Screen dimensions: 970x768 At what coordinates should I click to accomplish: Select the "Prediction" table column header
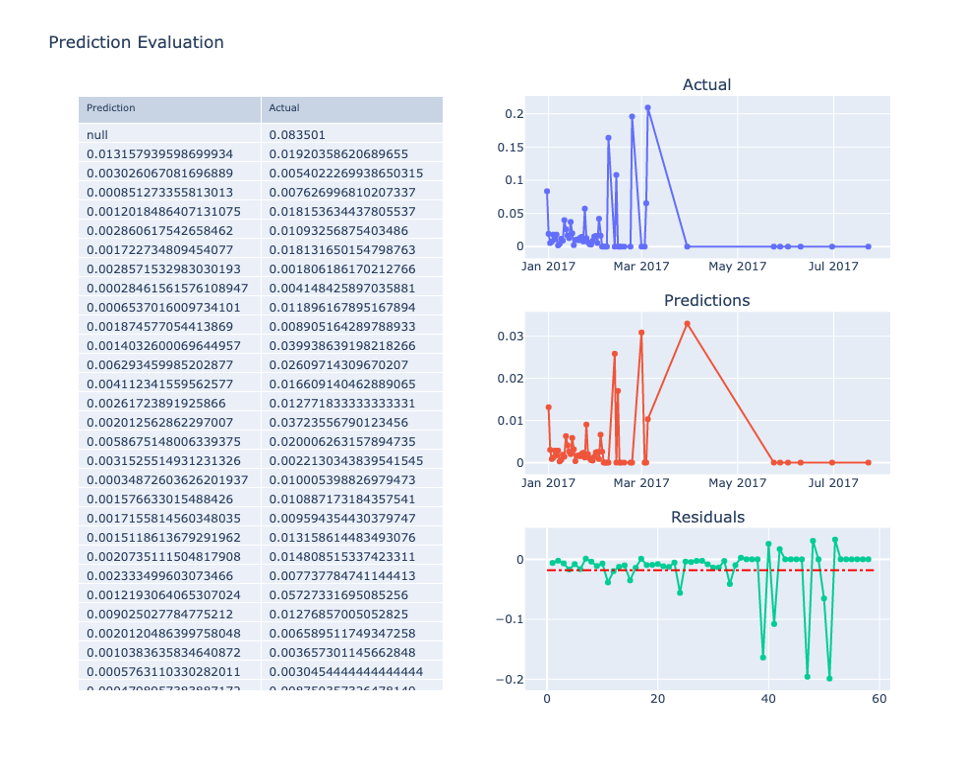tap(111, 108)
